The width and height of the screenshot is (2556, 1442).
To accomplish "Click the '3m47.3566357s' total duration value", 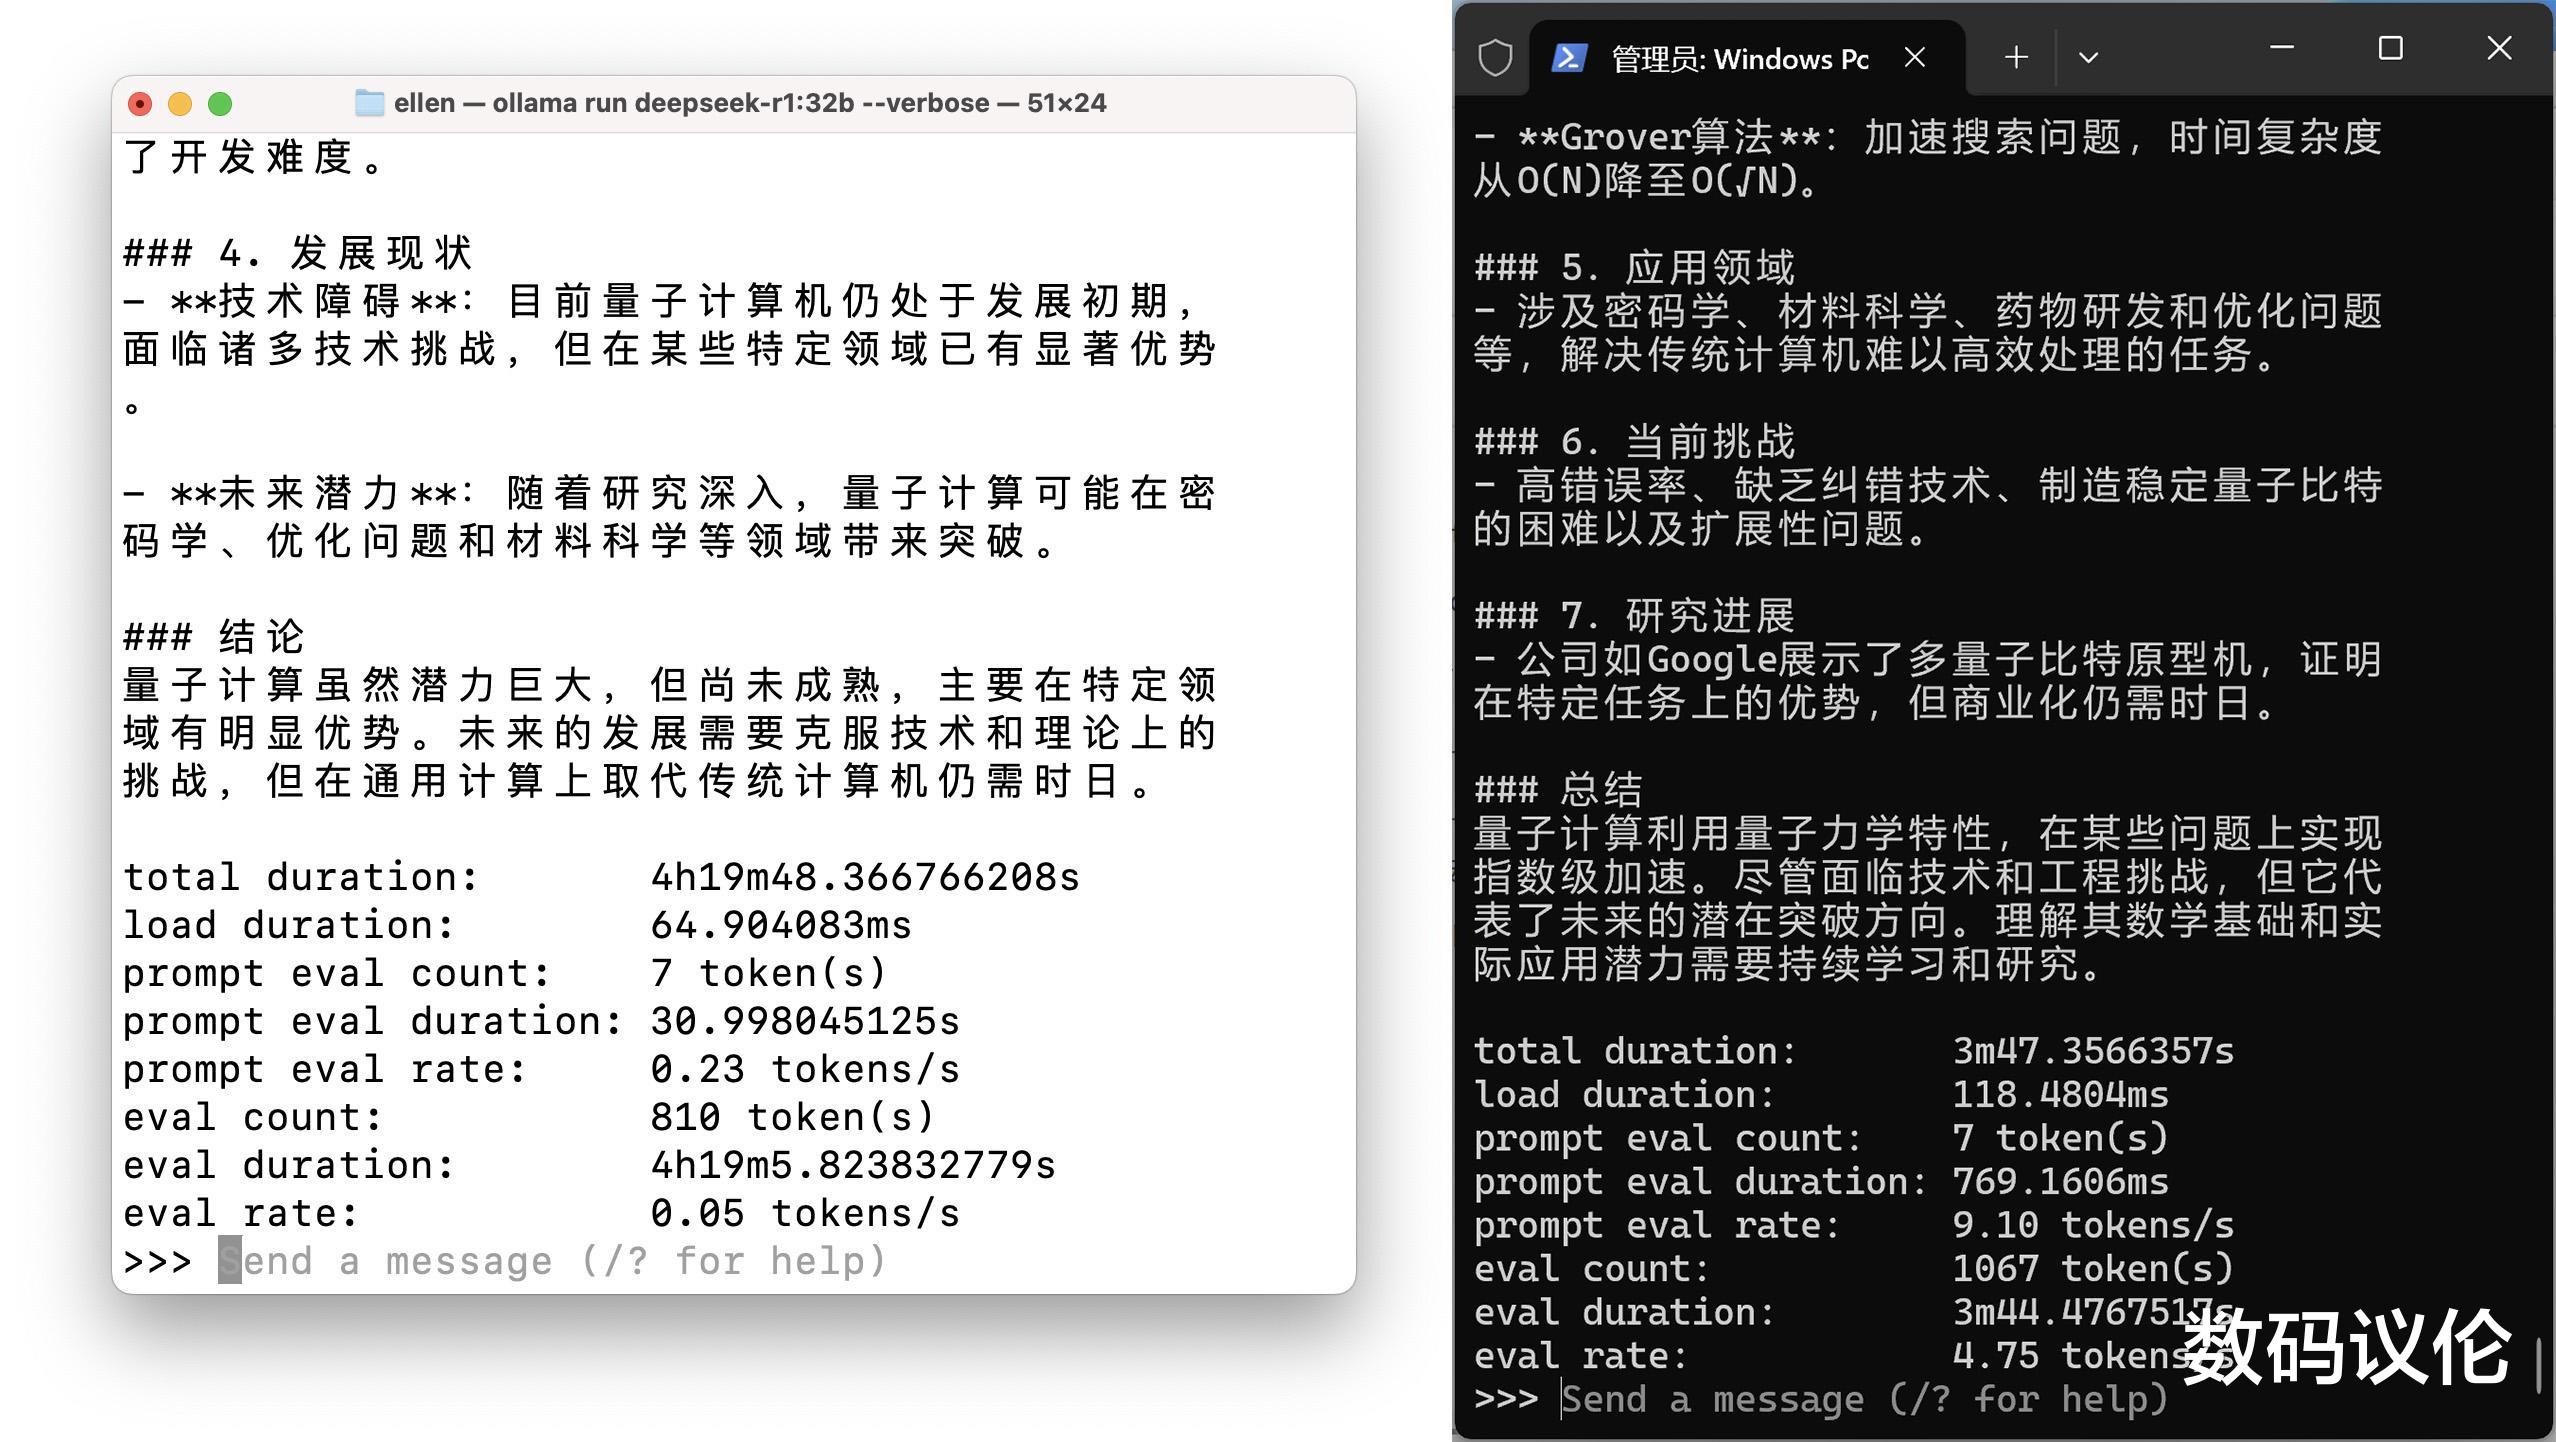I will 2093,1051.
